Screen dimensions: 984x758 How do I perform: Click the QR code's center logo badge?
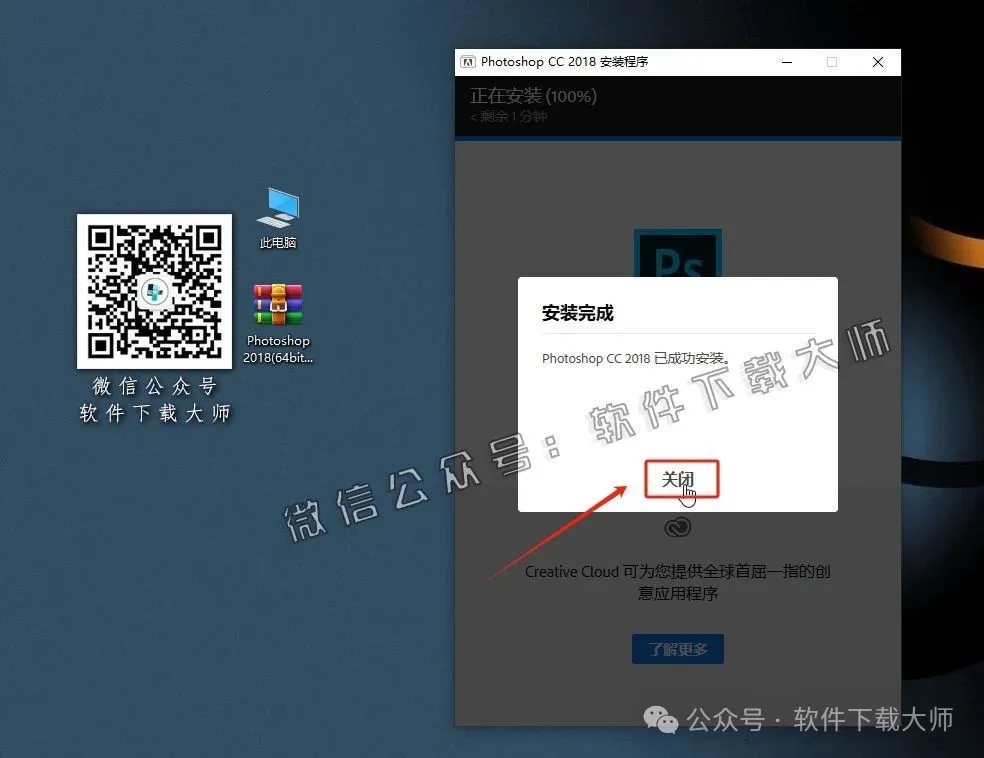154,292
